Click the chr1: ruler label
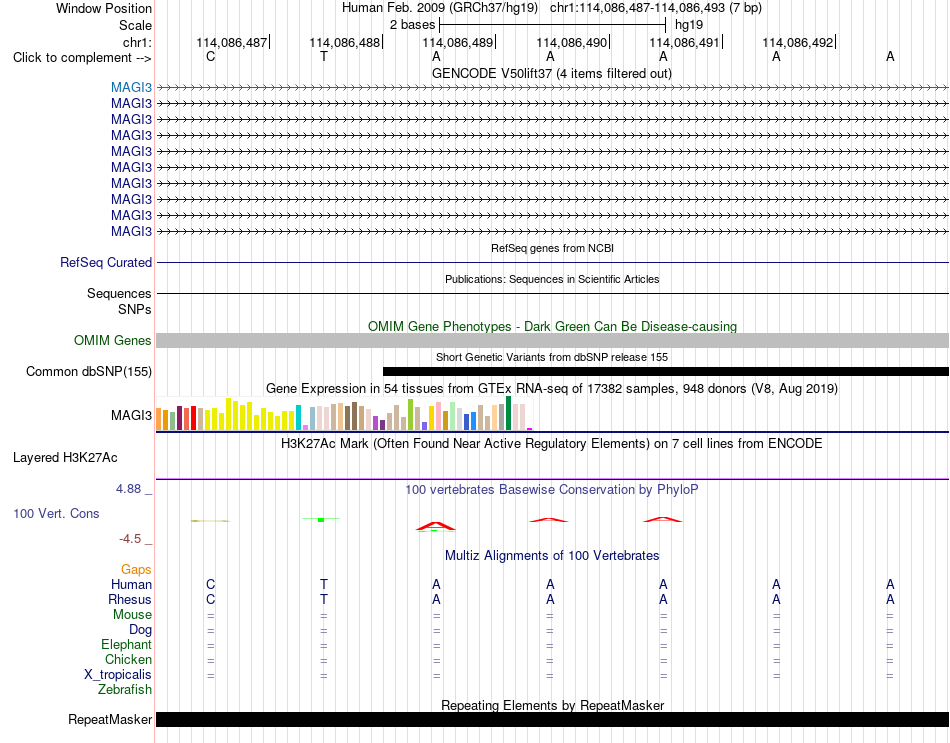This screenshot has height=743, width=950. click(137, 42)
